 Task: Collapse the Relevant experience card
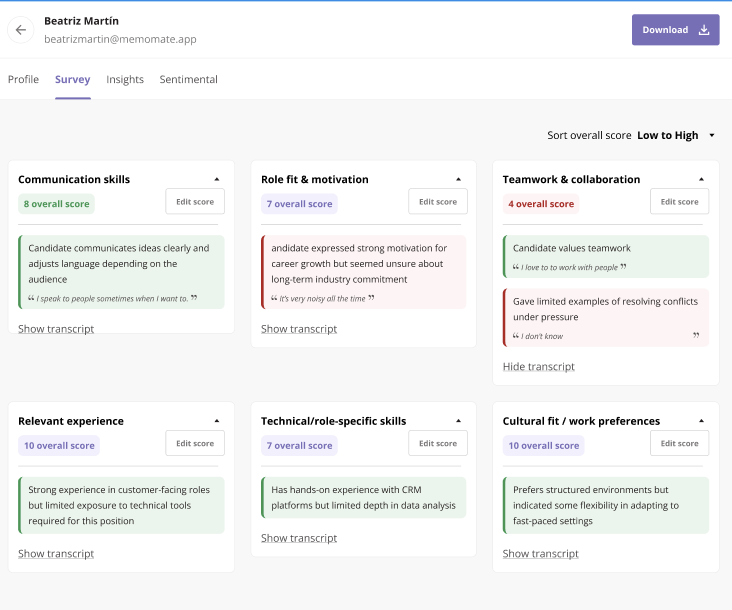pos(216,422)
